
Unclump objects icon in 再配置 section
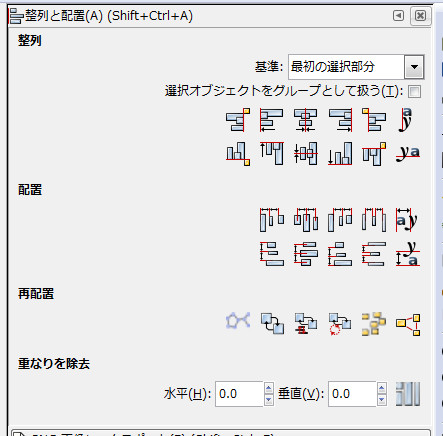pyautogui.click(x=408, y=323)
